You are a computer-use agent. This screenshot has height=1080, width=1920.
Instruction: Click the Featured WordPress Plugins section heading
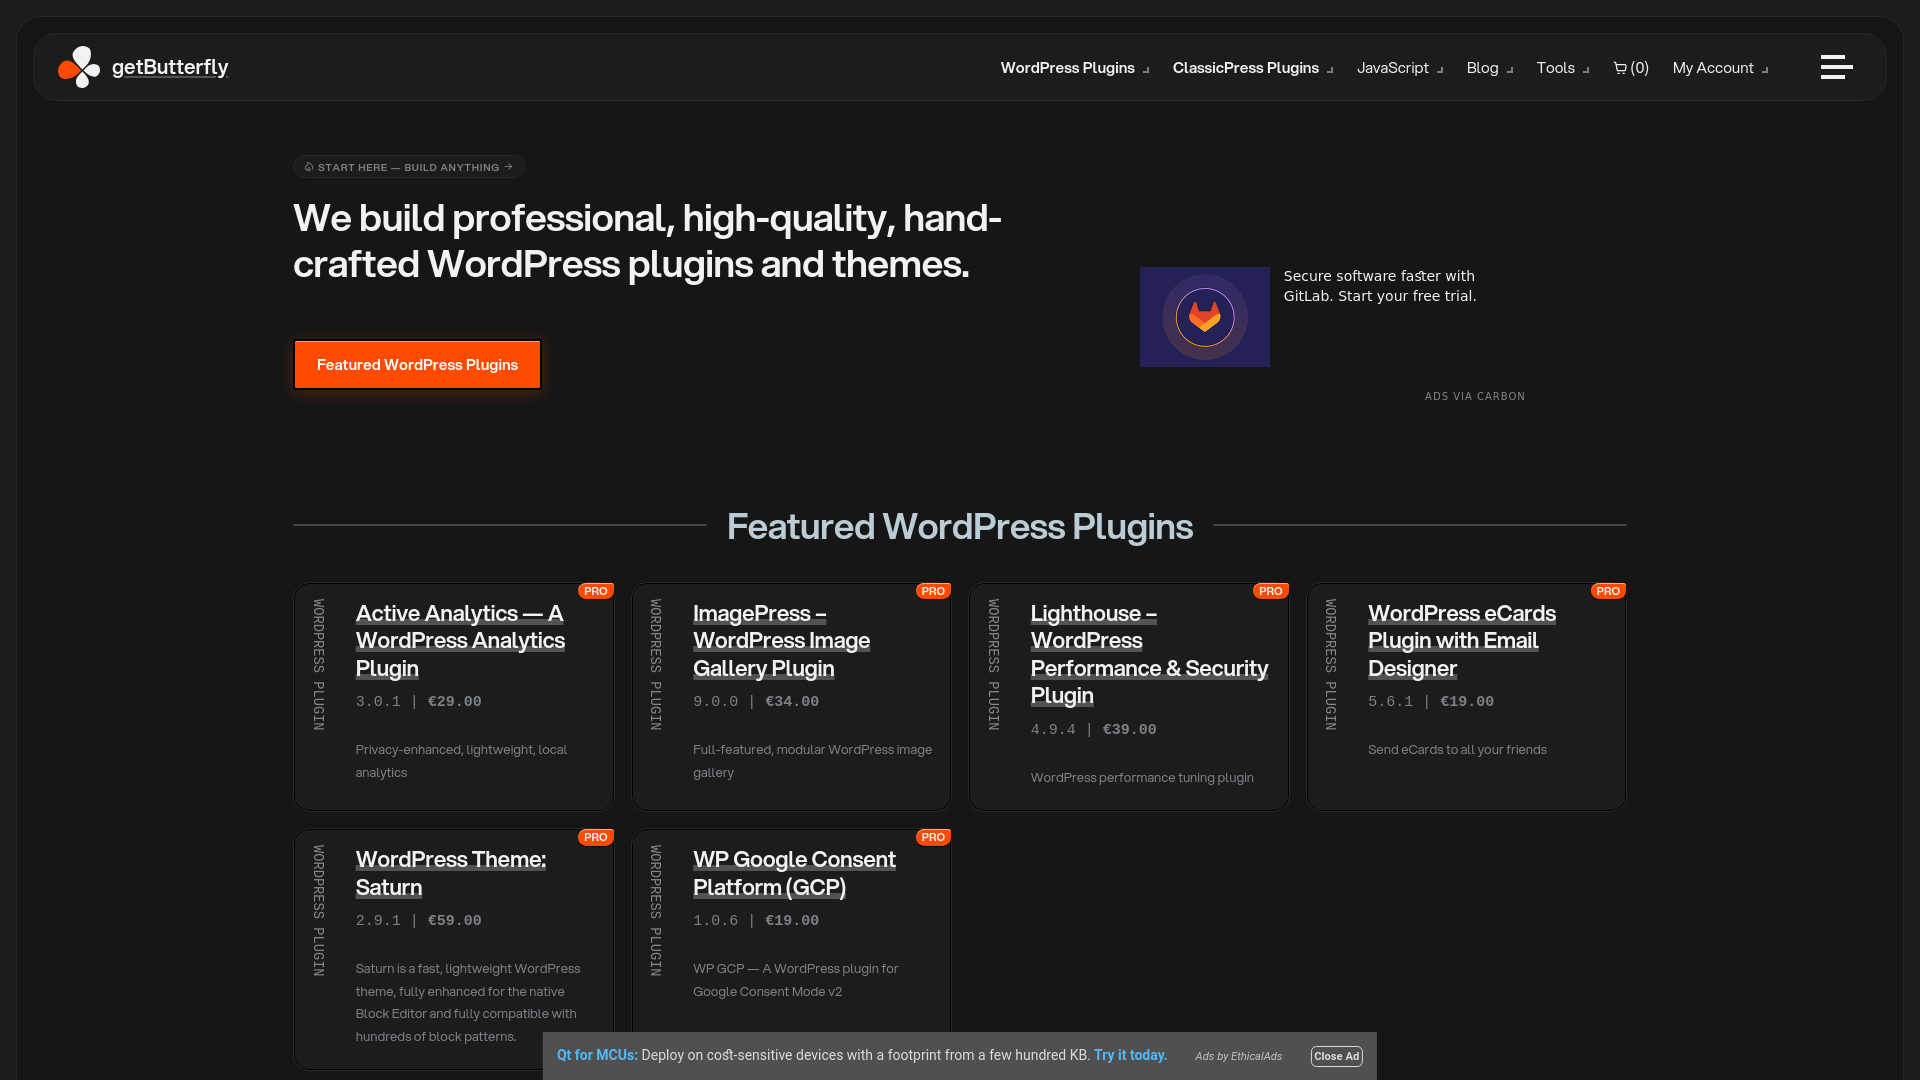click(959, 526)
